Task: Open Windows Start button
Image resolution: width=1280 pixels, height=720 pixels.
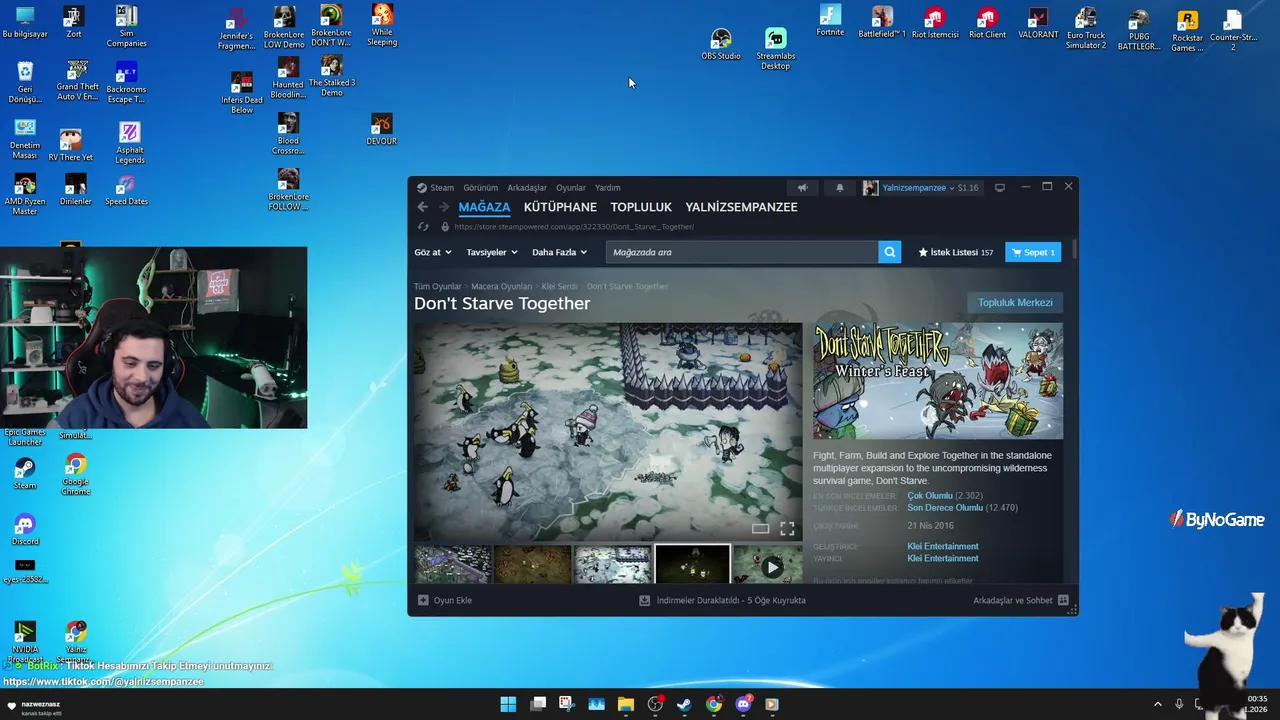Action: [x=508, y=704]
